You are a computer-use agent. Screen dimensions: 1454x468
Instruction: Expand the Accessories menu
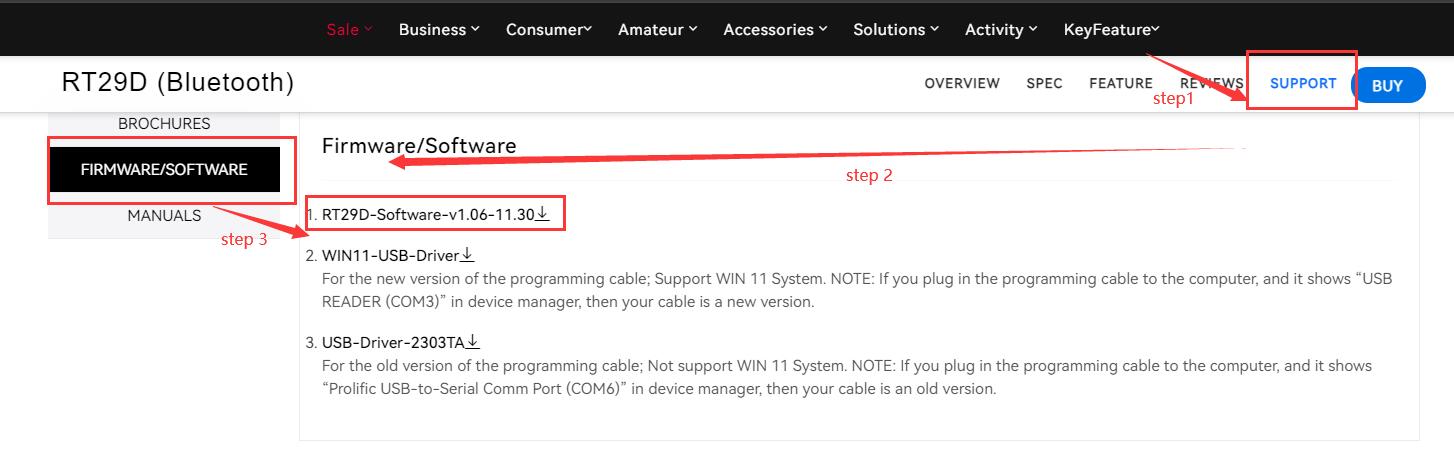tap(775, 29)
